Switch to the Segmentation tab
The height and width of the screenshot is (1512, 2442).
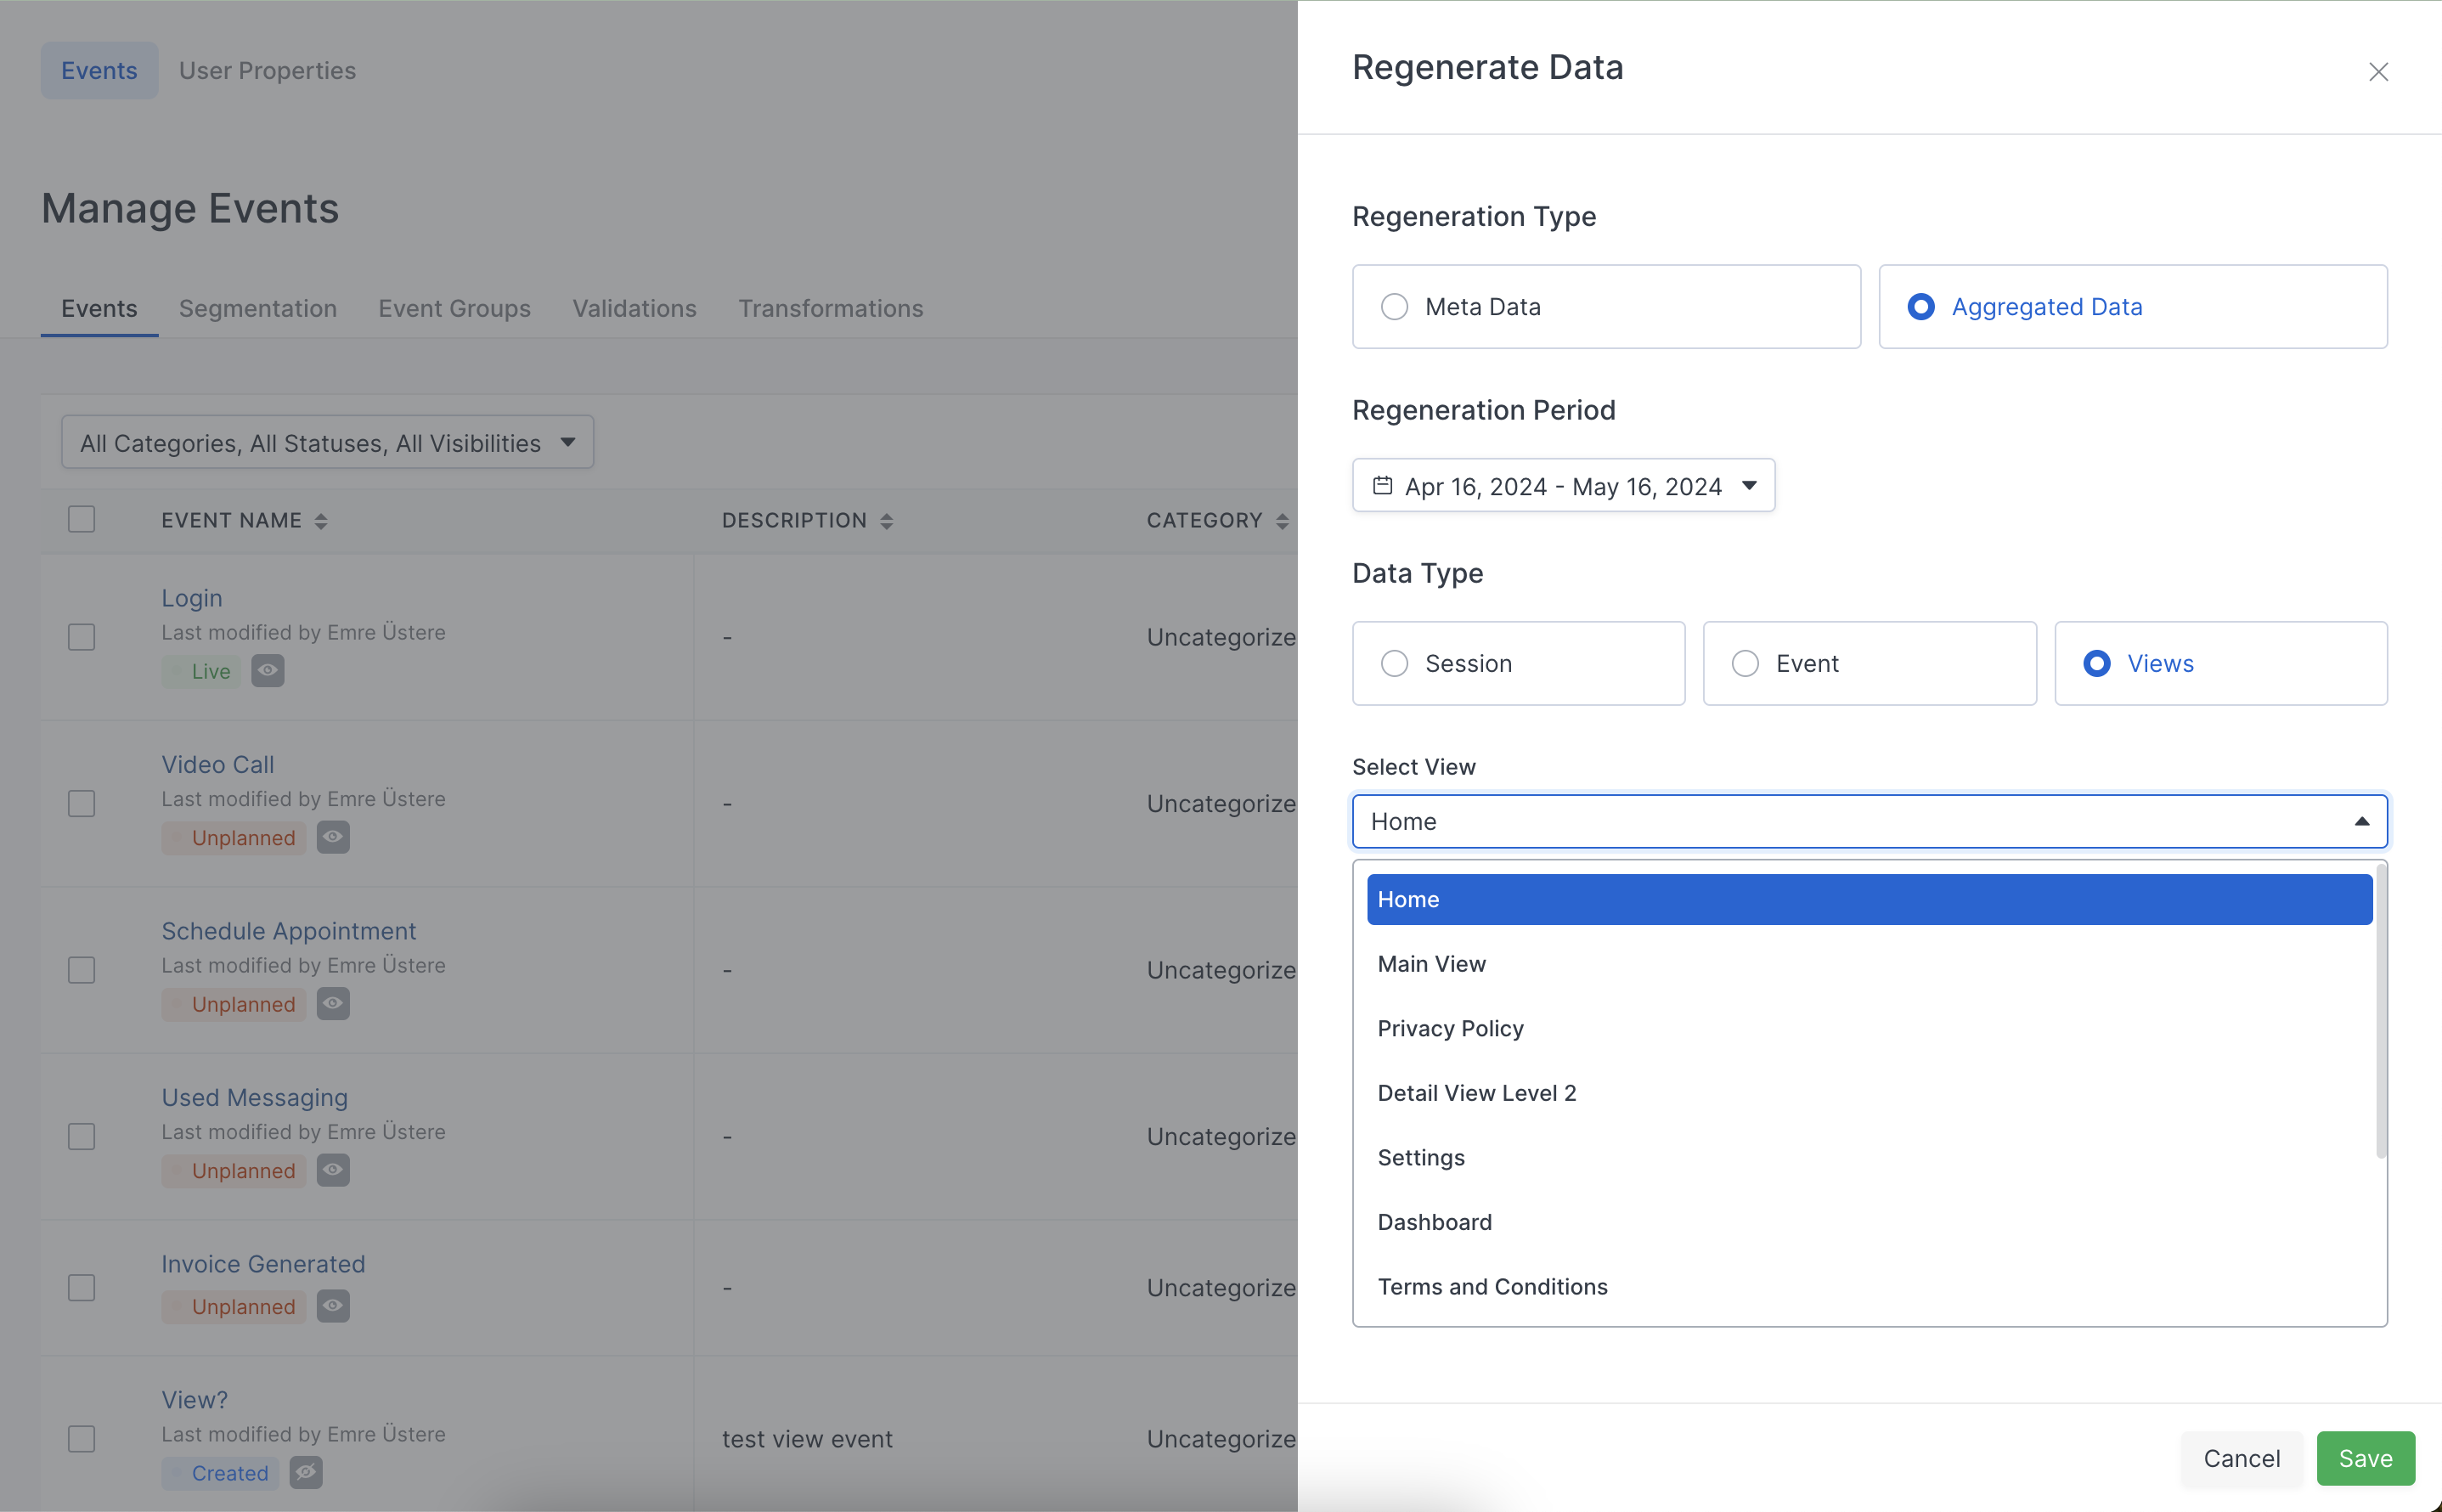(258, 308)
